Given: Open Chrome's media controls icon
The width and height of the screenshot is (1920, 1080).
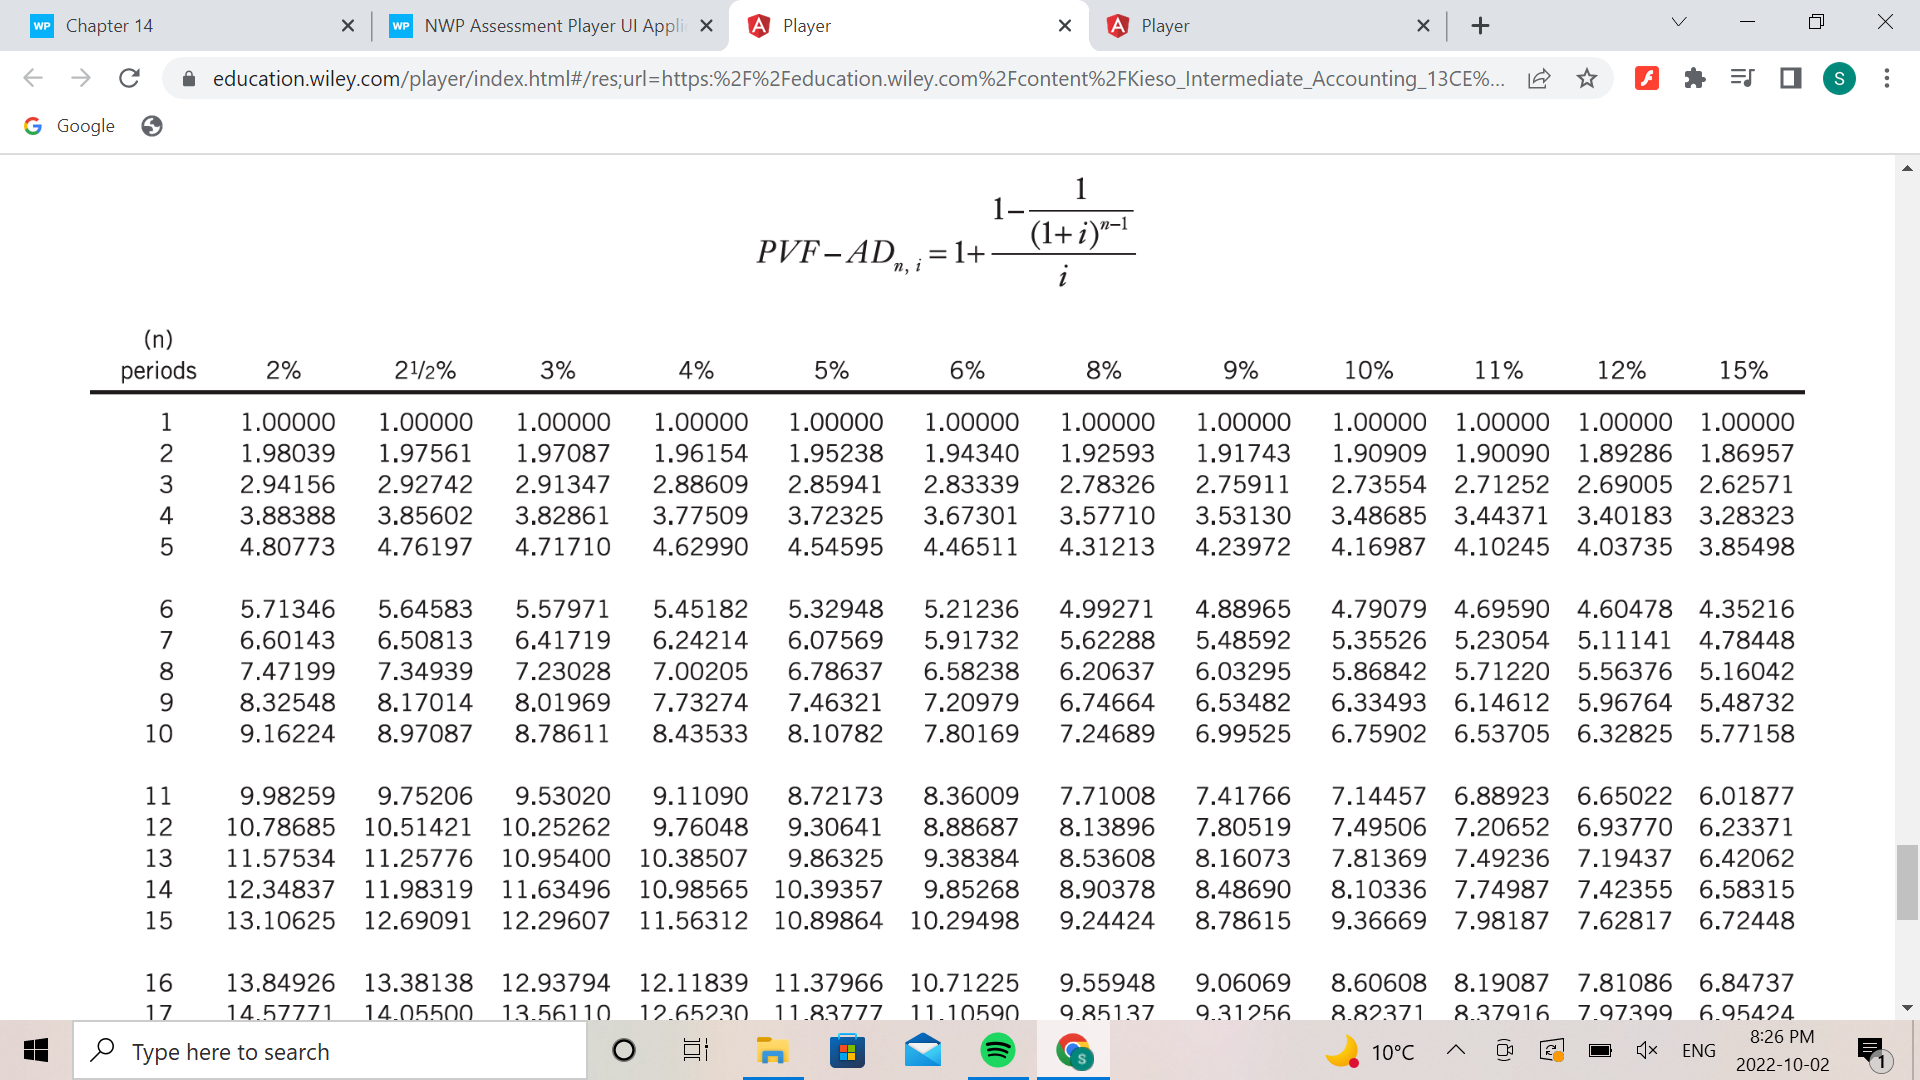Looking at the screenshot, I should (1741, 78).
